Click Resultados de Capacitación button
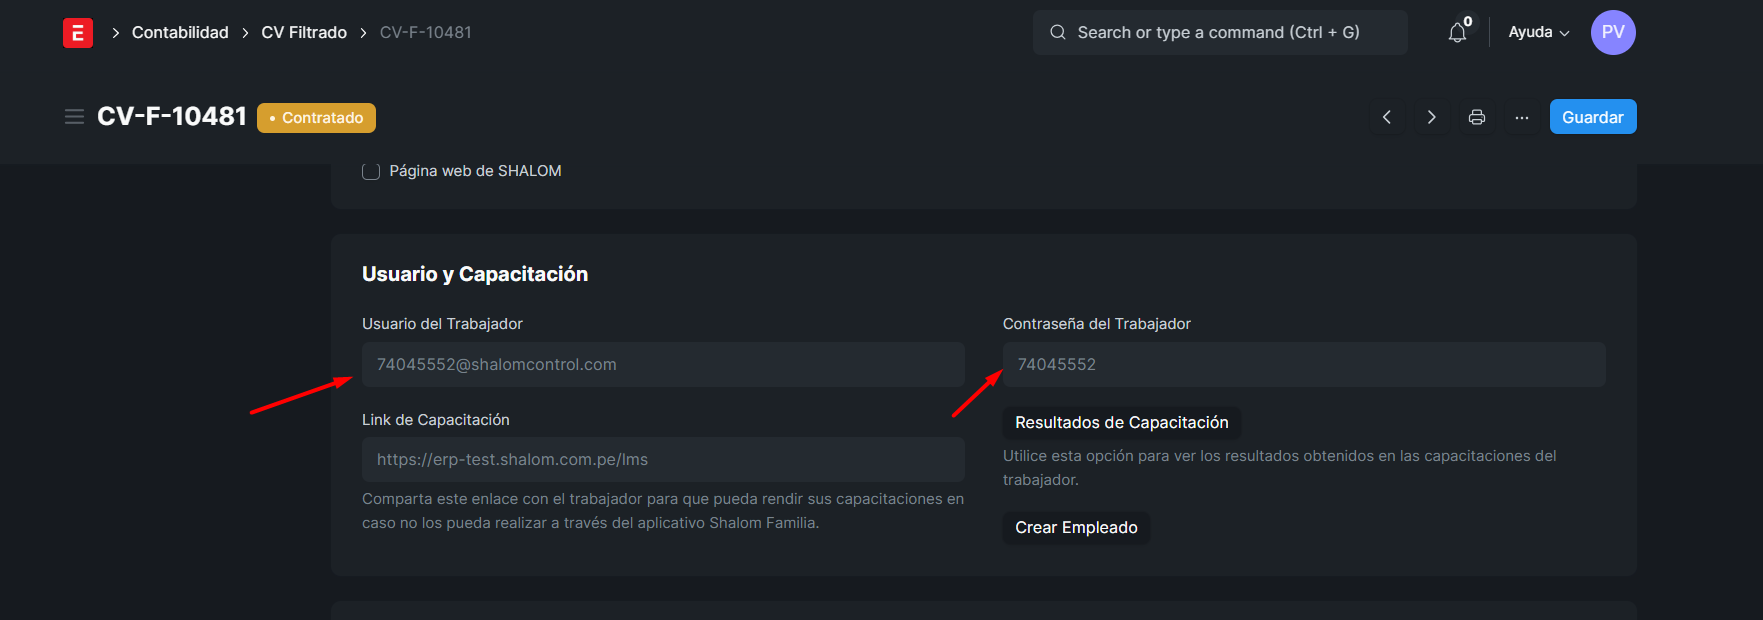The width and height of the screenshot is (1763, 620). tap(1121, 423)
